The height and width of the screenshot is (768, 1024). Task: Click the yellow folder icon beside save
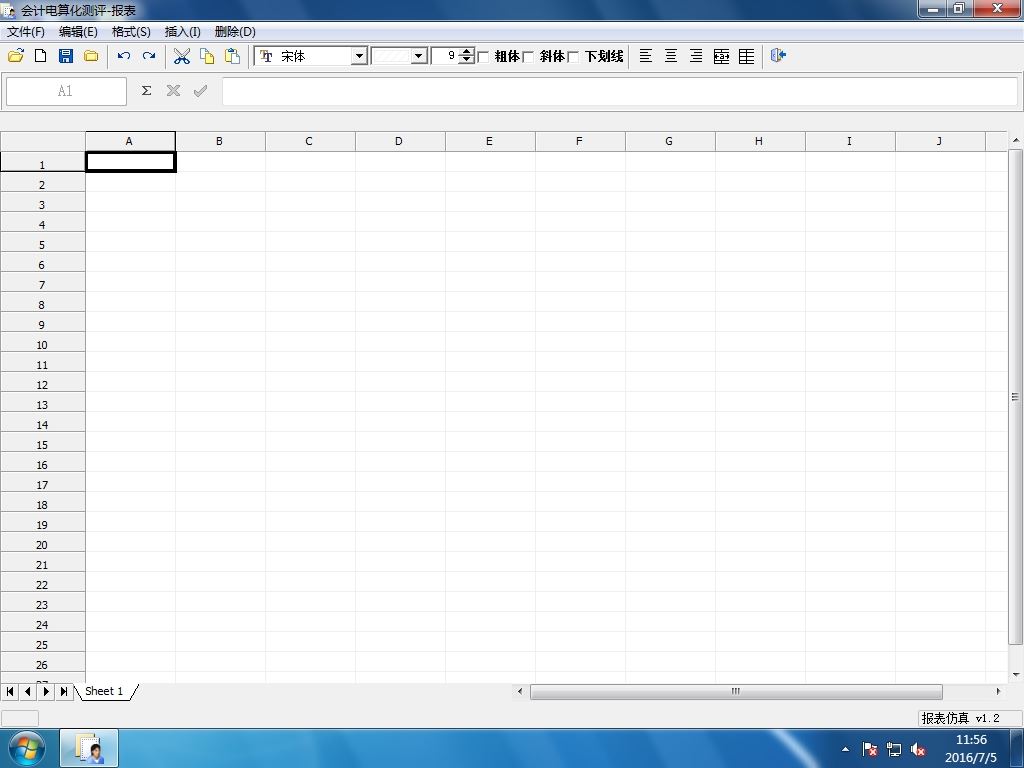click(91, 56)
